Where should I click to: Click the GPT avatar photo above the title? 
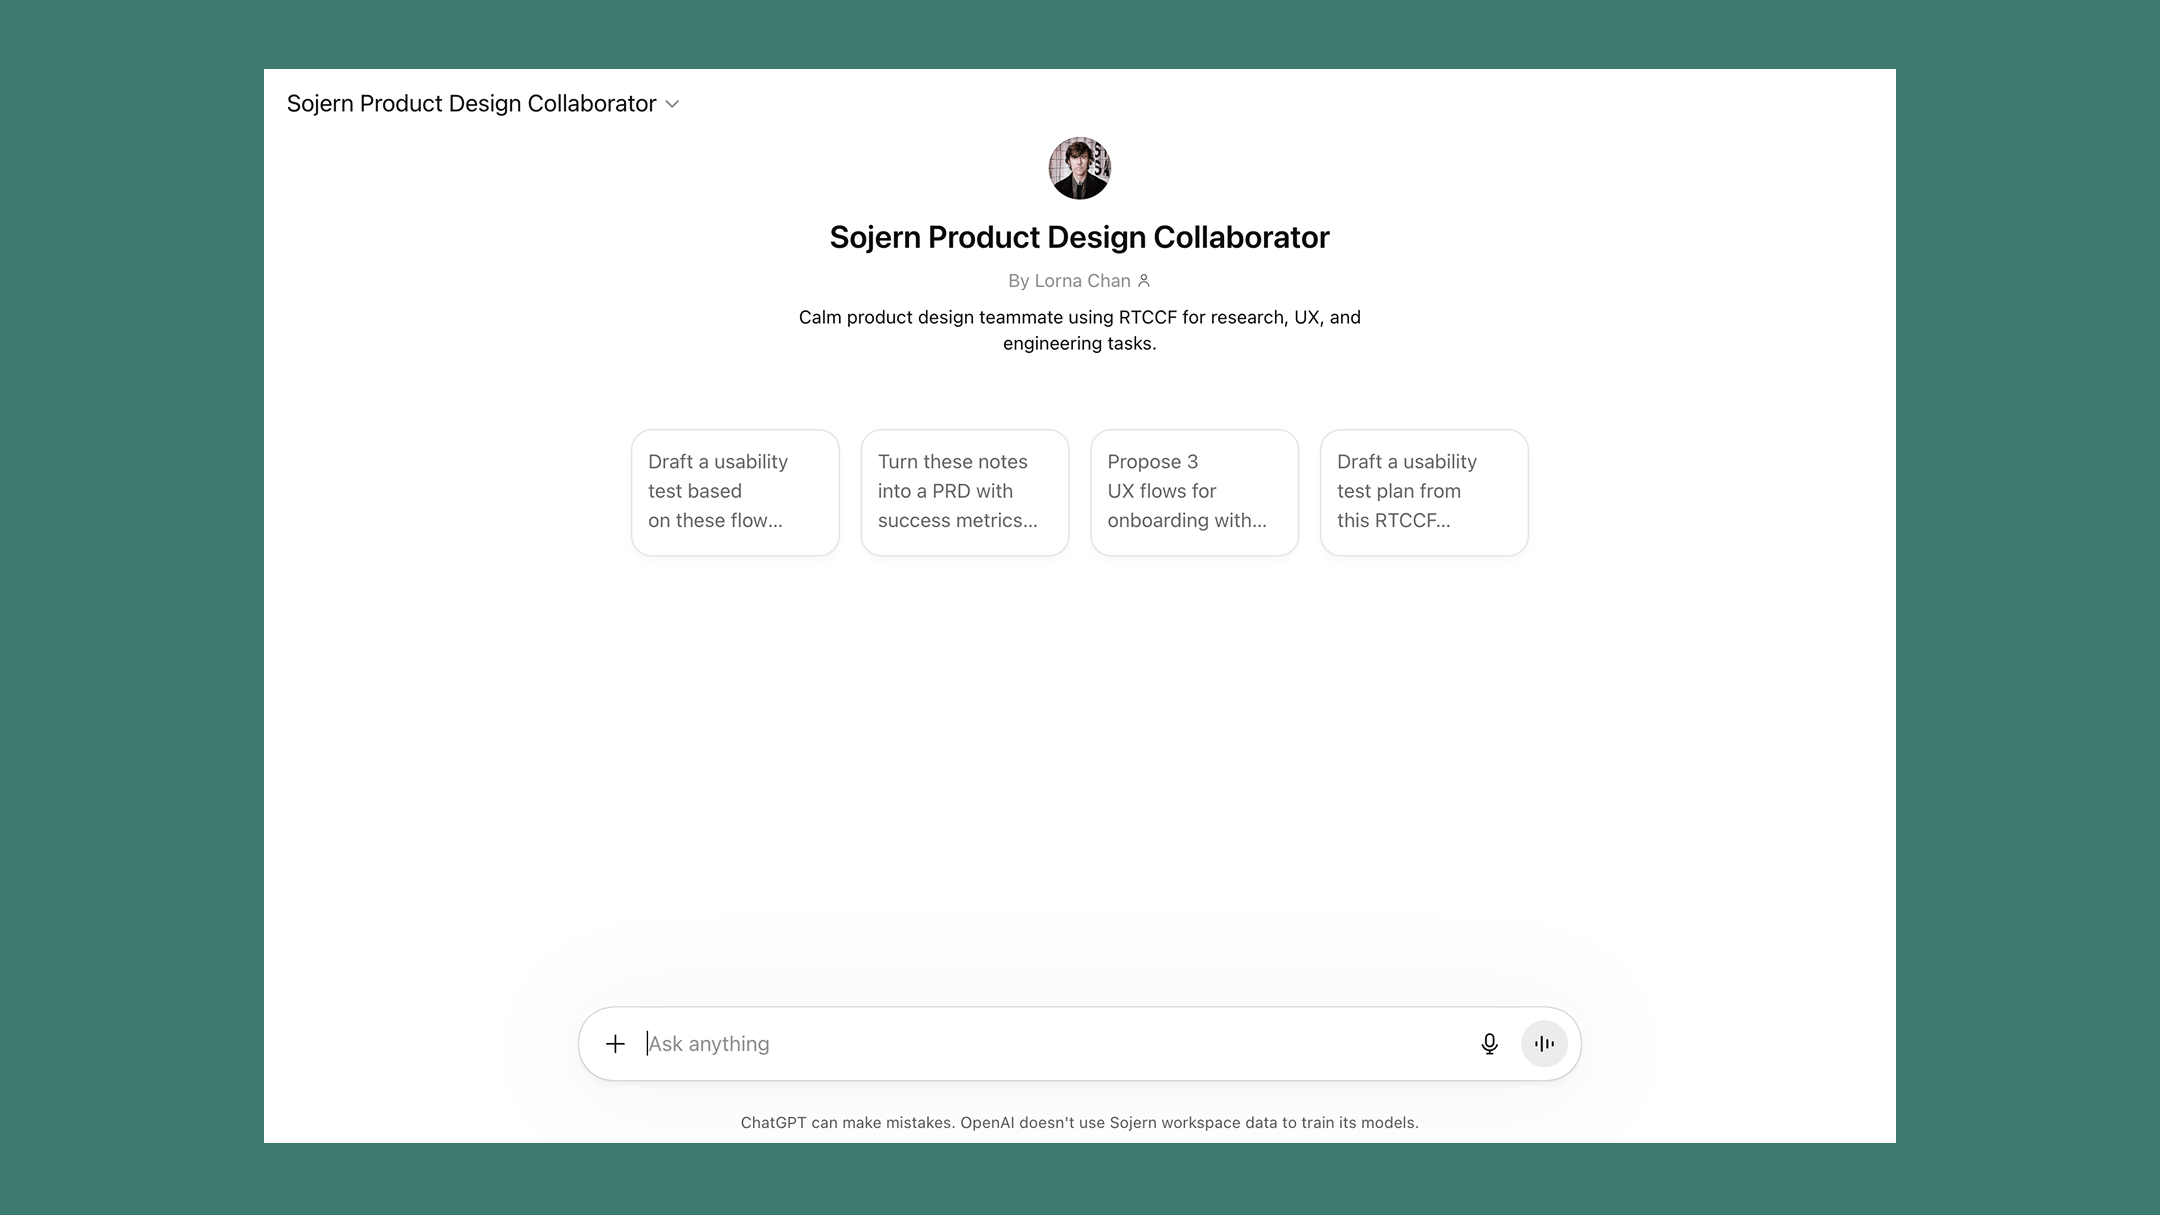(x=1079, y=167)
